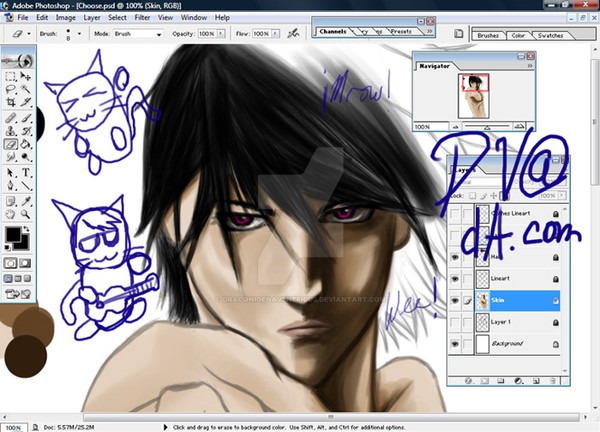Show the Clothes Lineart layer visibility box

pyautogui.click(x=455, y=214)
